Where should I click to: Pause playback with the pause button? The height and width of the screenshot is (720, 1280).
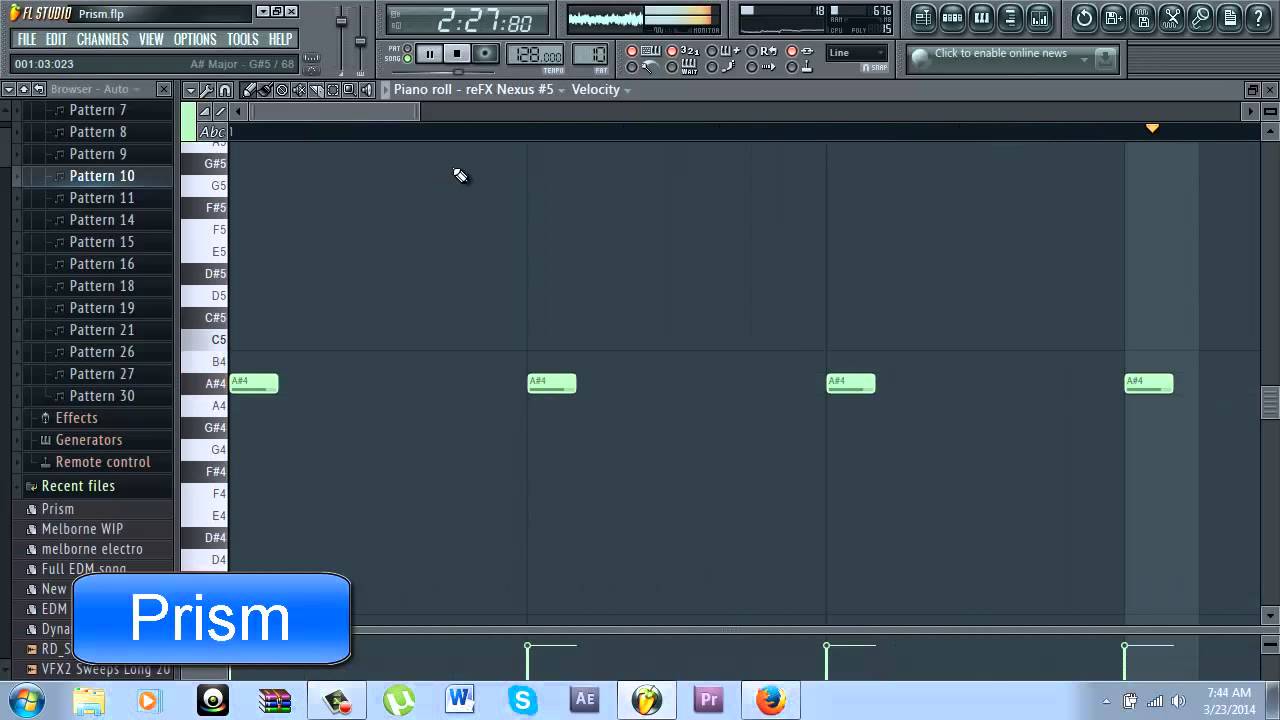[x=429, y=53]
